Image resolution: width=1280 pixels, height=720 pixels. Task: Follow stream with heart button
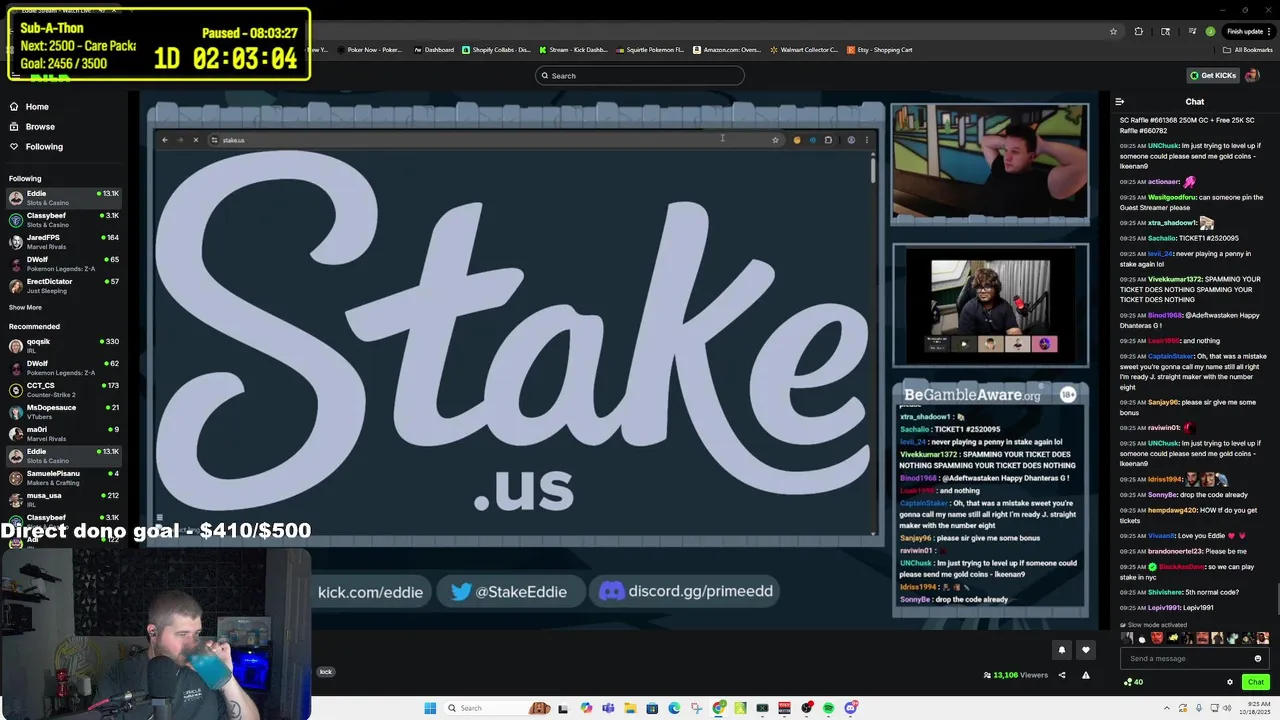1086,650
